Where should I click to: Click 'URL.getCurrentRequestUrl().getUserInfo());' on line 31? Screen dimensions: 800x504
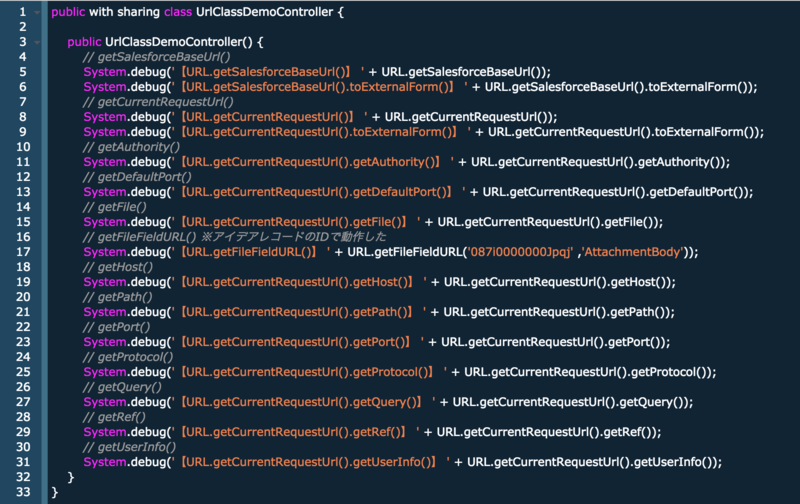594,462
